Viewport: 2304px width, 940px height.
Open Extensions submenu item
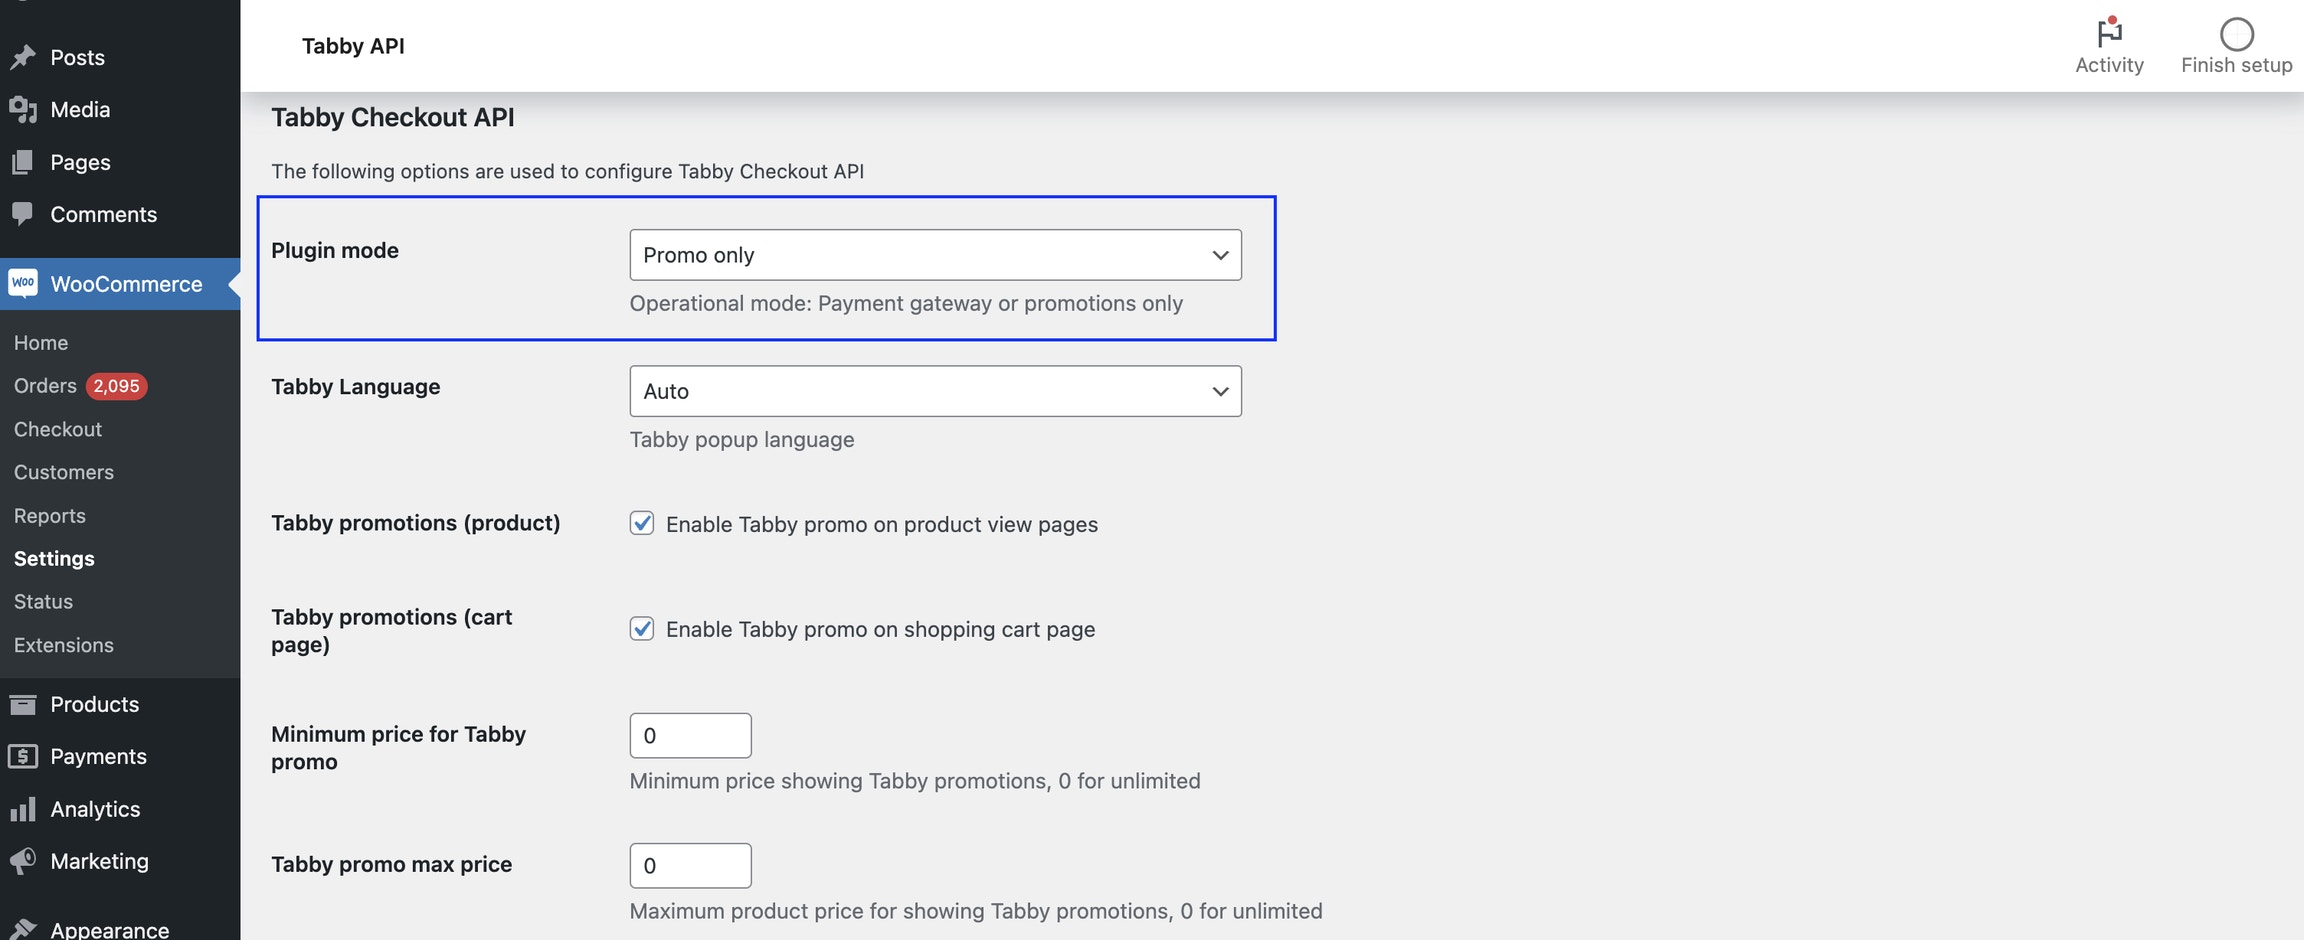coord(64,645)
